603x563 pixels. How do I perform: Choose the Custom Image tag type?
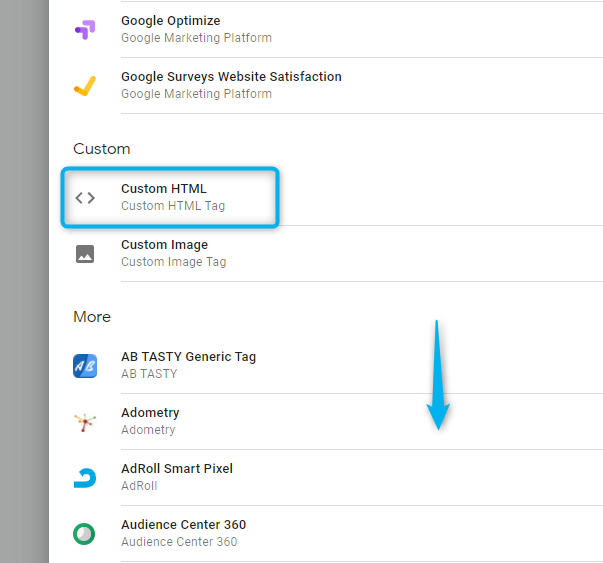[165, 245]
